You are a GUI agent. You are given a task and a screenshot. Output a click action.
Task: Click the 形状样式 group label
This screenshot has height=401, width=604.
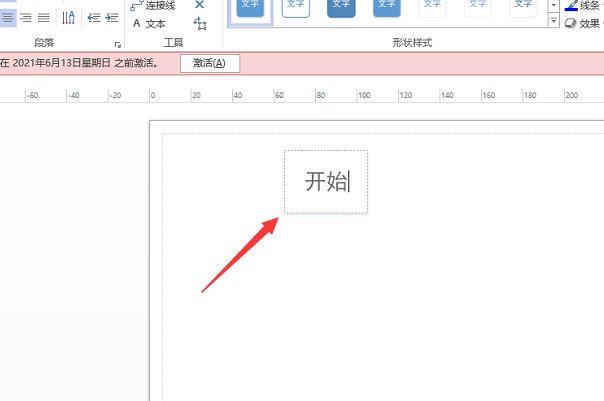point(412,43)
